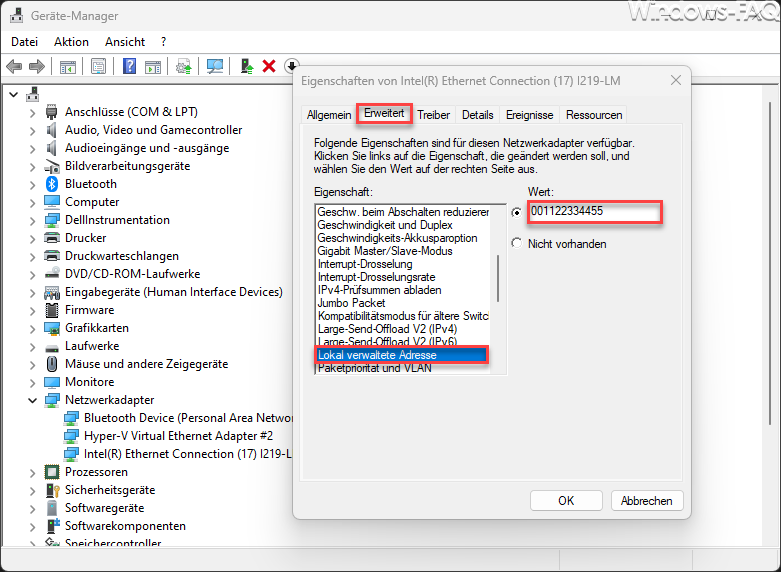Screen dimensions: 781x572
Task: Close the Eigenschaften dialog with X
Action: point(675,80)
